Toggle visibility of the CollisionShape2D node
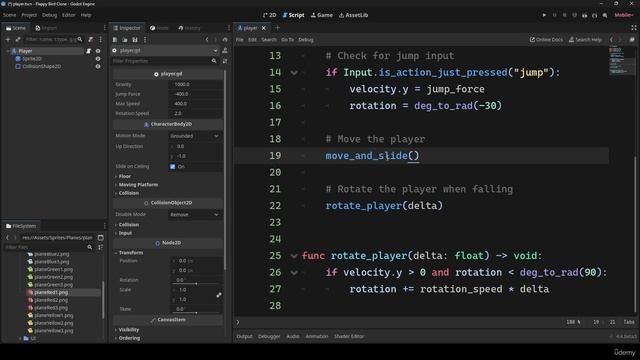This screenshot has width=640, height=360. tap(98, 67)
